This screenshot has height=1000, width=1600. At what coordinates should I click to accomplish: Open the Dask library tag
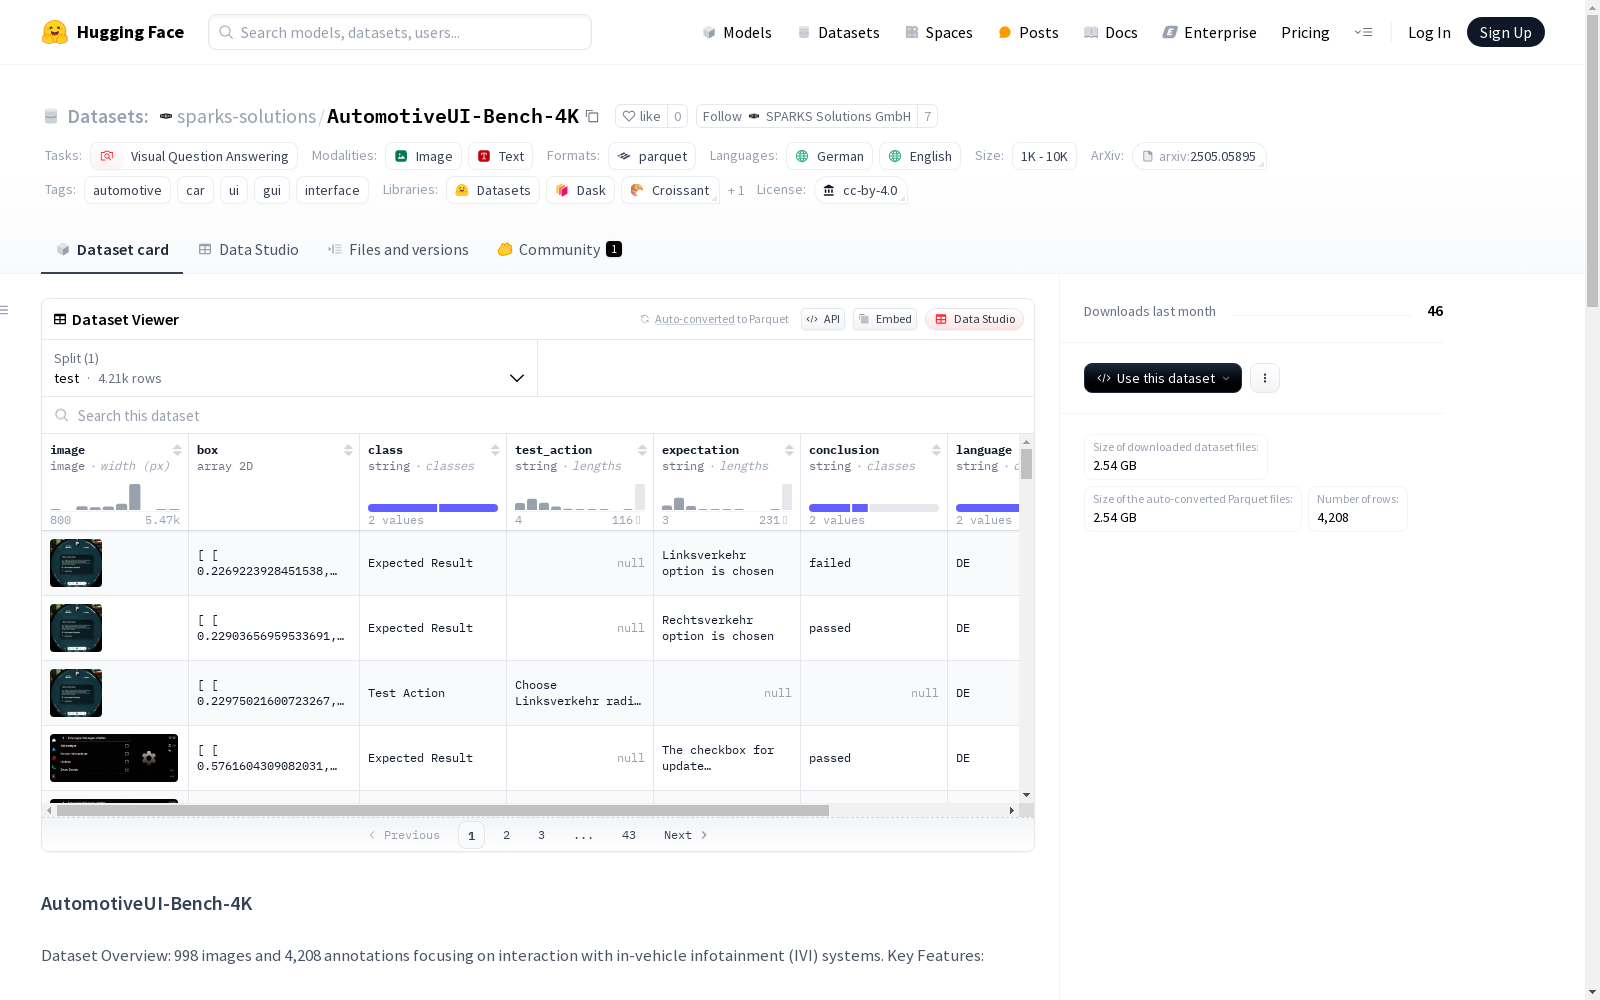[x=581, y=190]
